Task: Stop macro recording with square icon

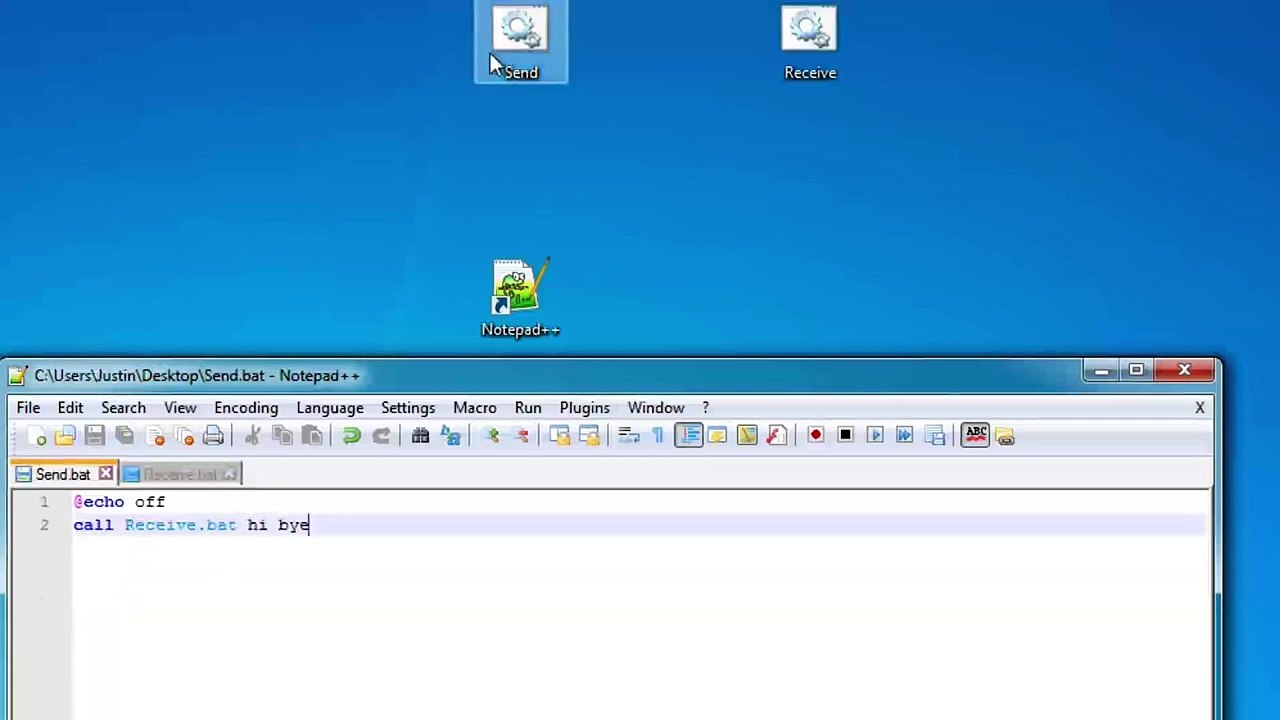Action: point(845,436)
